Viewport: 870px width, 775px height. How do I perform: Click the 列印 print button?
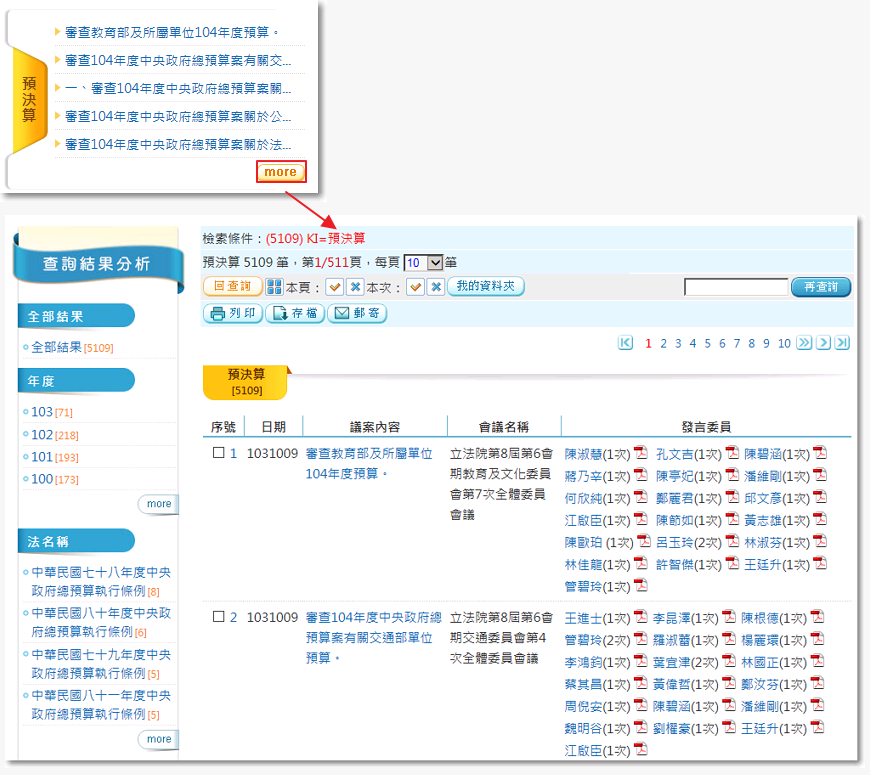coord(233,314)
